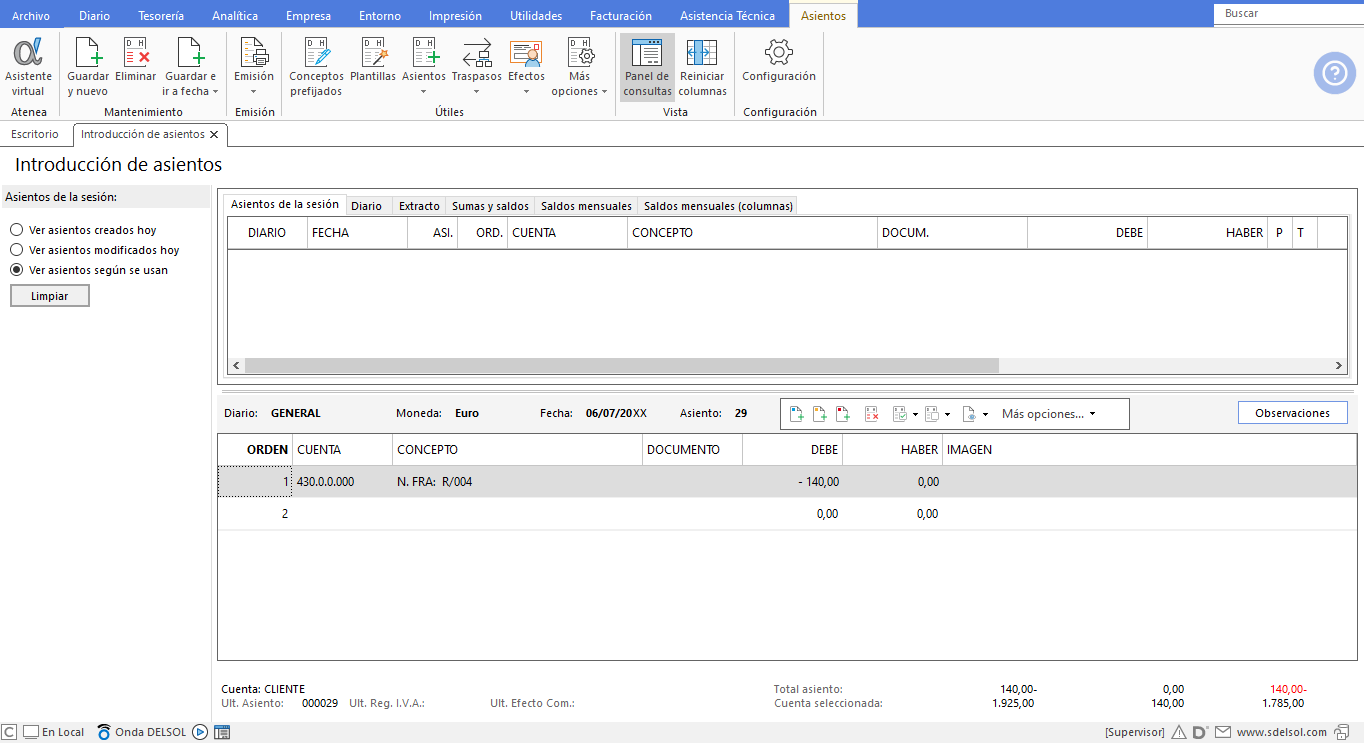
Task: Click the Buscar search field
Action: point(1288,14)
